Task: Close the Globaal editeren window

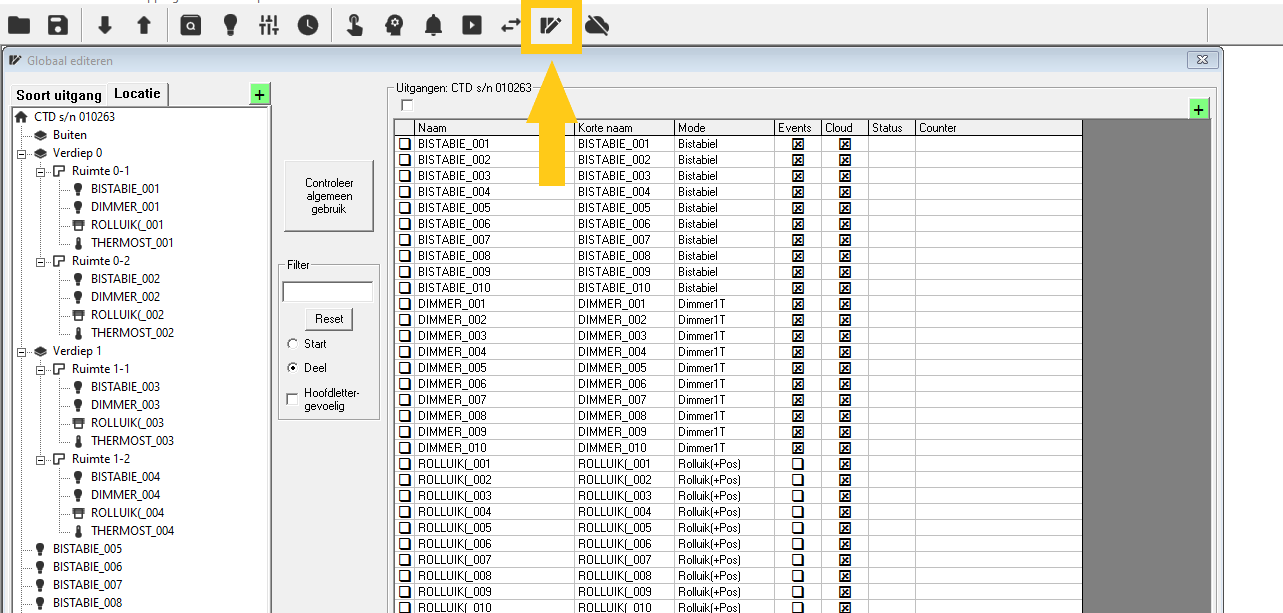Action: (x=1203, y=60)
